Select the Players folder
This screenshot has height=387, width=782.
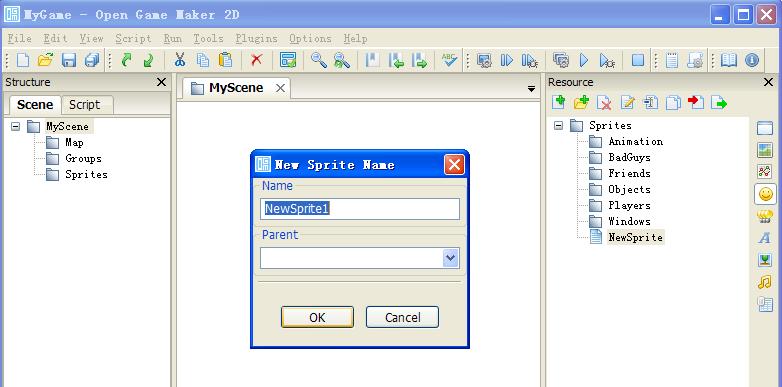click(629, 205)
